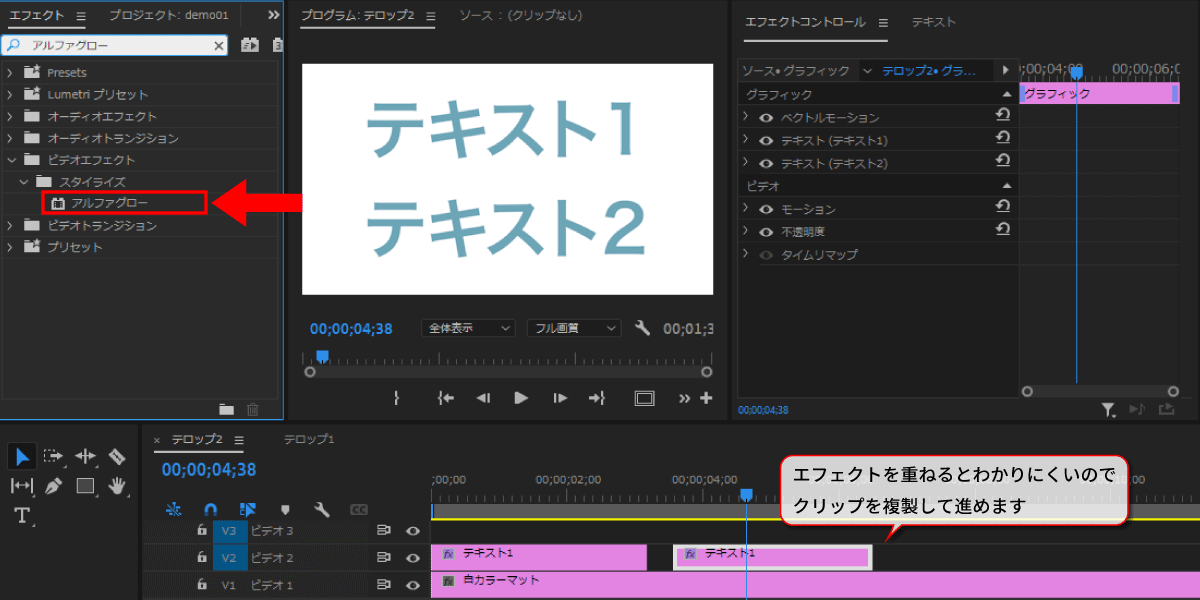
Task: Toggle V1 track targeting
Action: (x=229, y=584)
